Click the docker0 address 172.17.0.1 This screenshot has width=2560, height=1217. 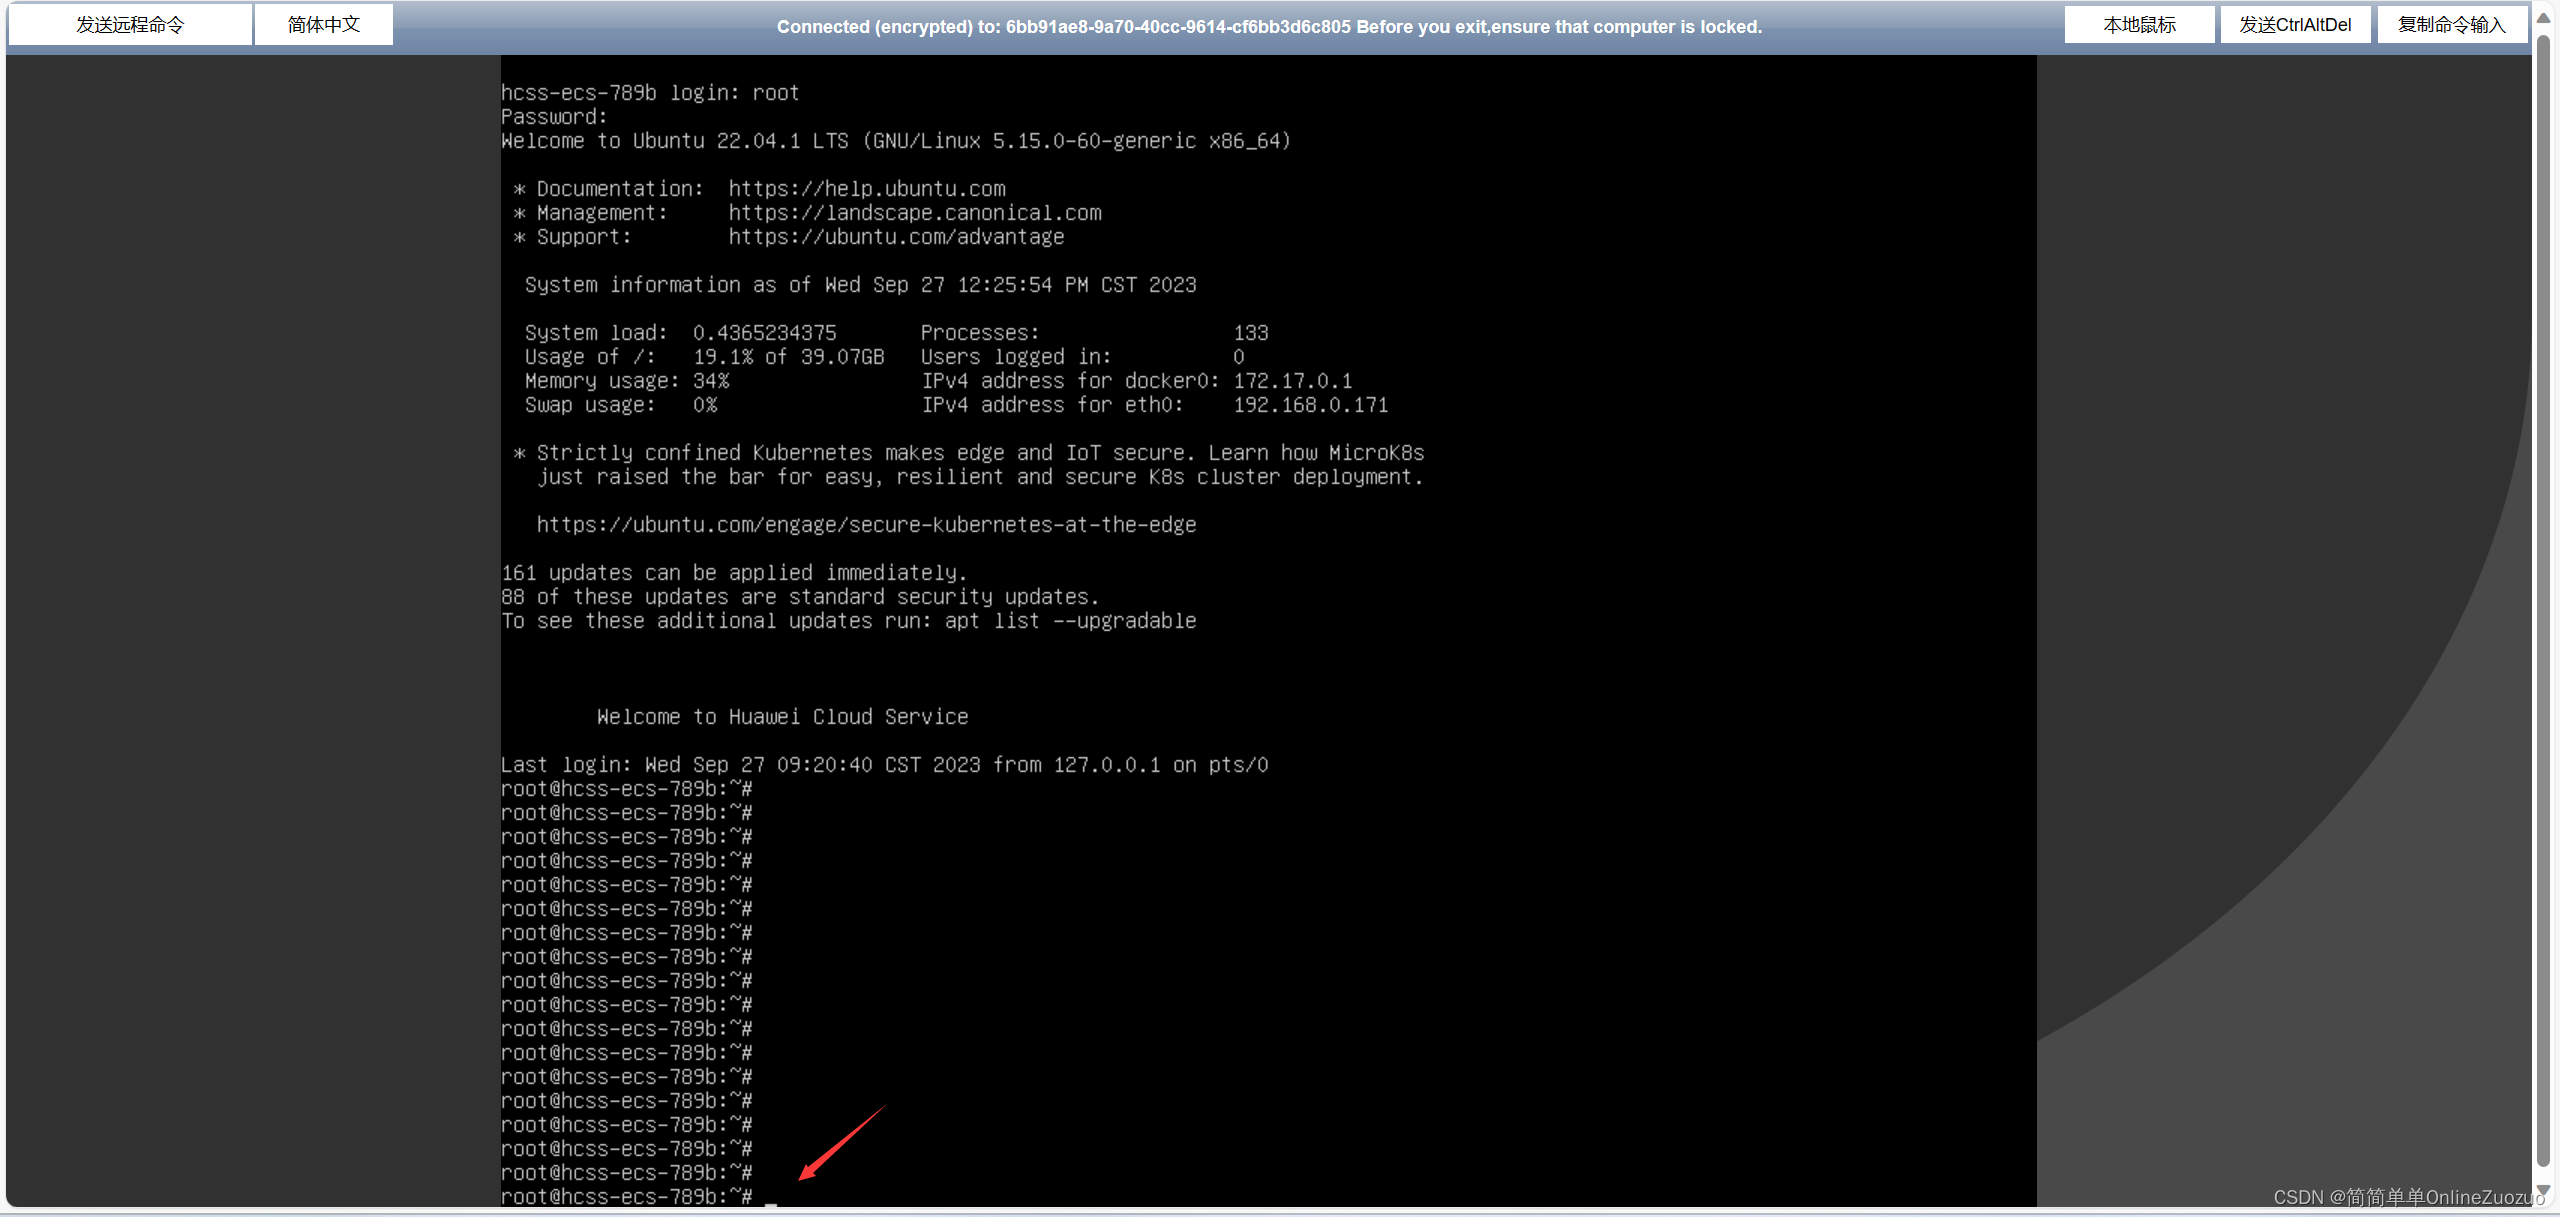(x=1292, y=381)
